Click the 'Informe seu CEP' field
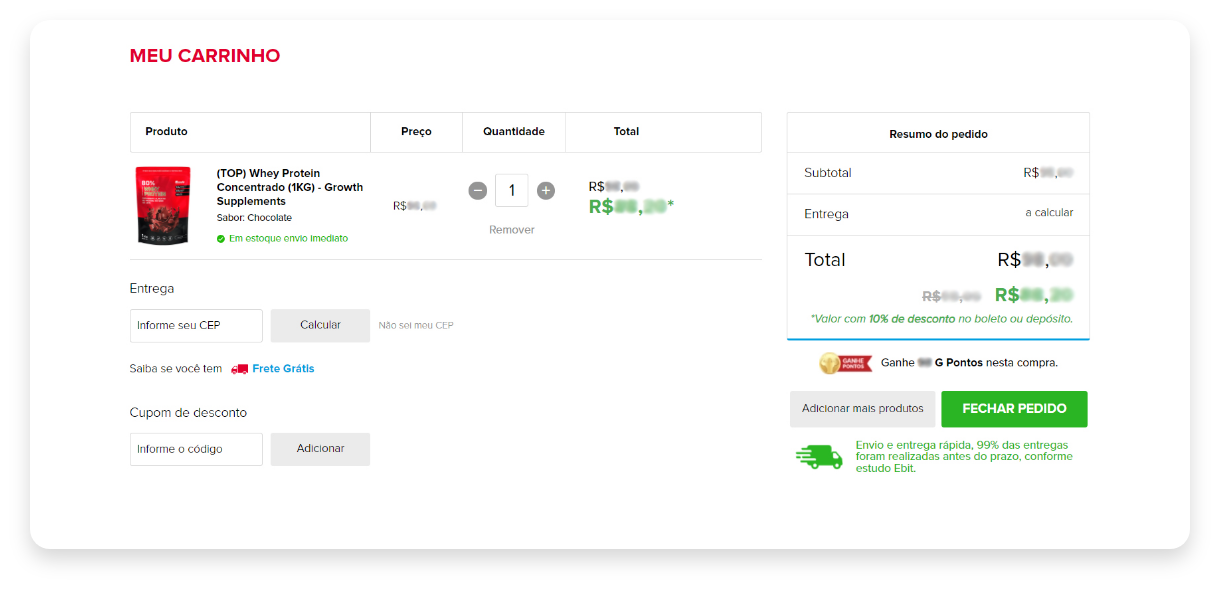This screenshot has width=1220, height=589. [196, 325]
